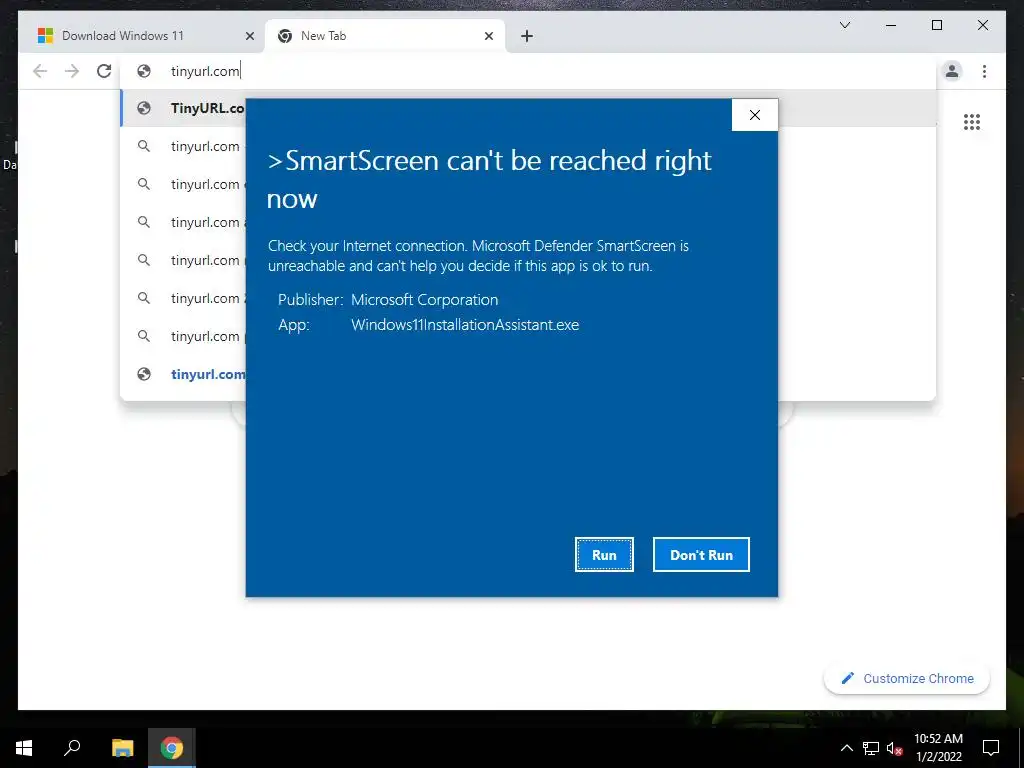This screenshot has height=768, width=1024.
Task: Maximize the Chrome window
Action: click(x=936, y=25)
